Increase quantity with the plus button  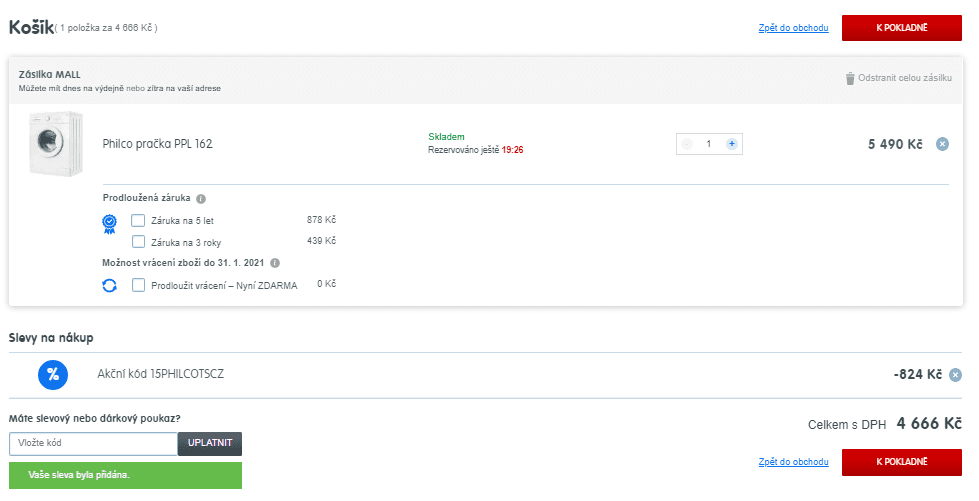pyautogui.click(x=731, y=144)
